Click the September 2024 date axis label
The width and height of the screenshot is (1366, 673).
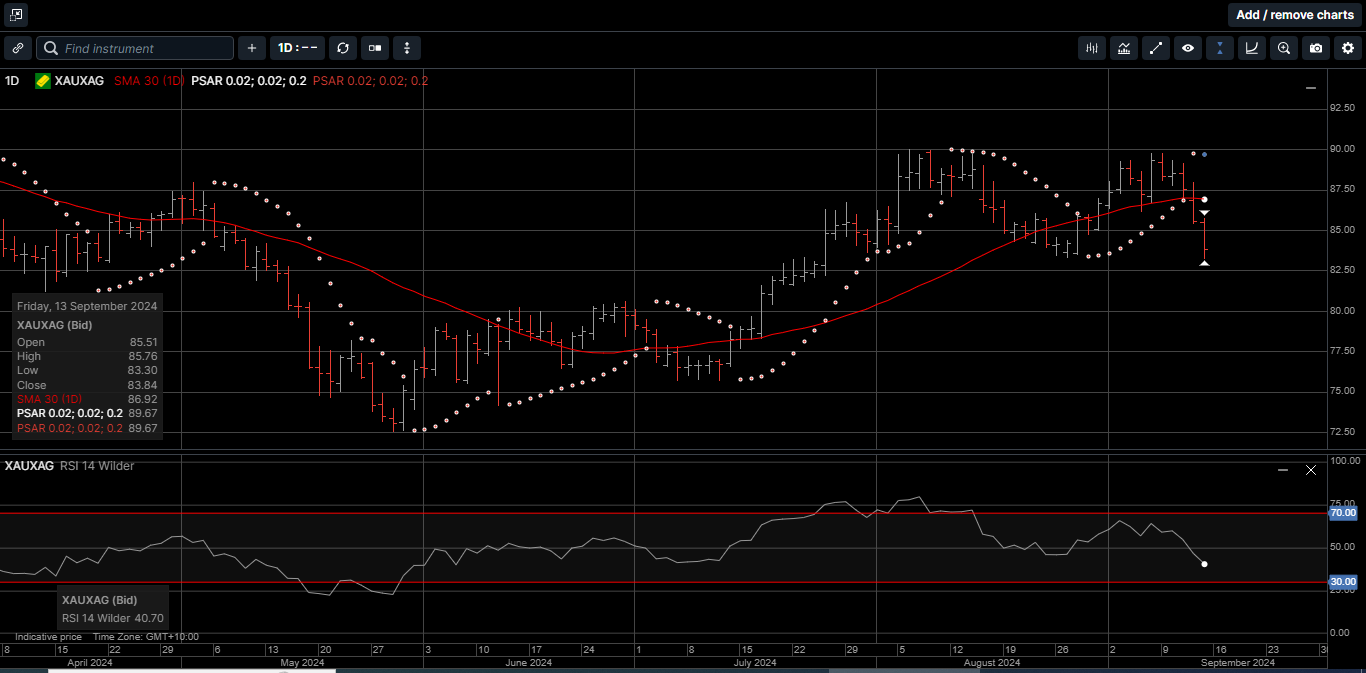coord(1237,662)
